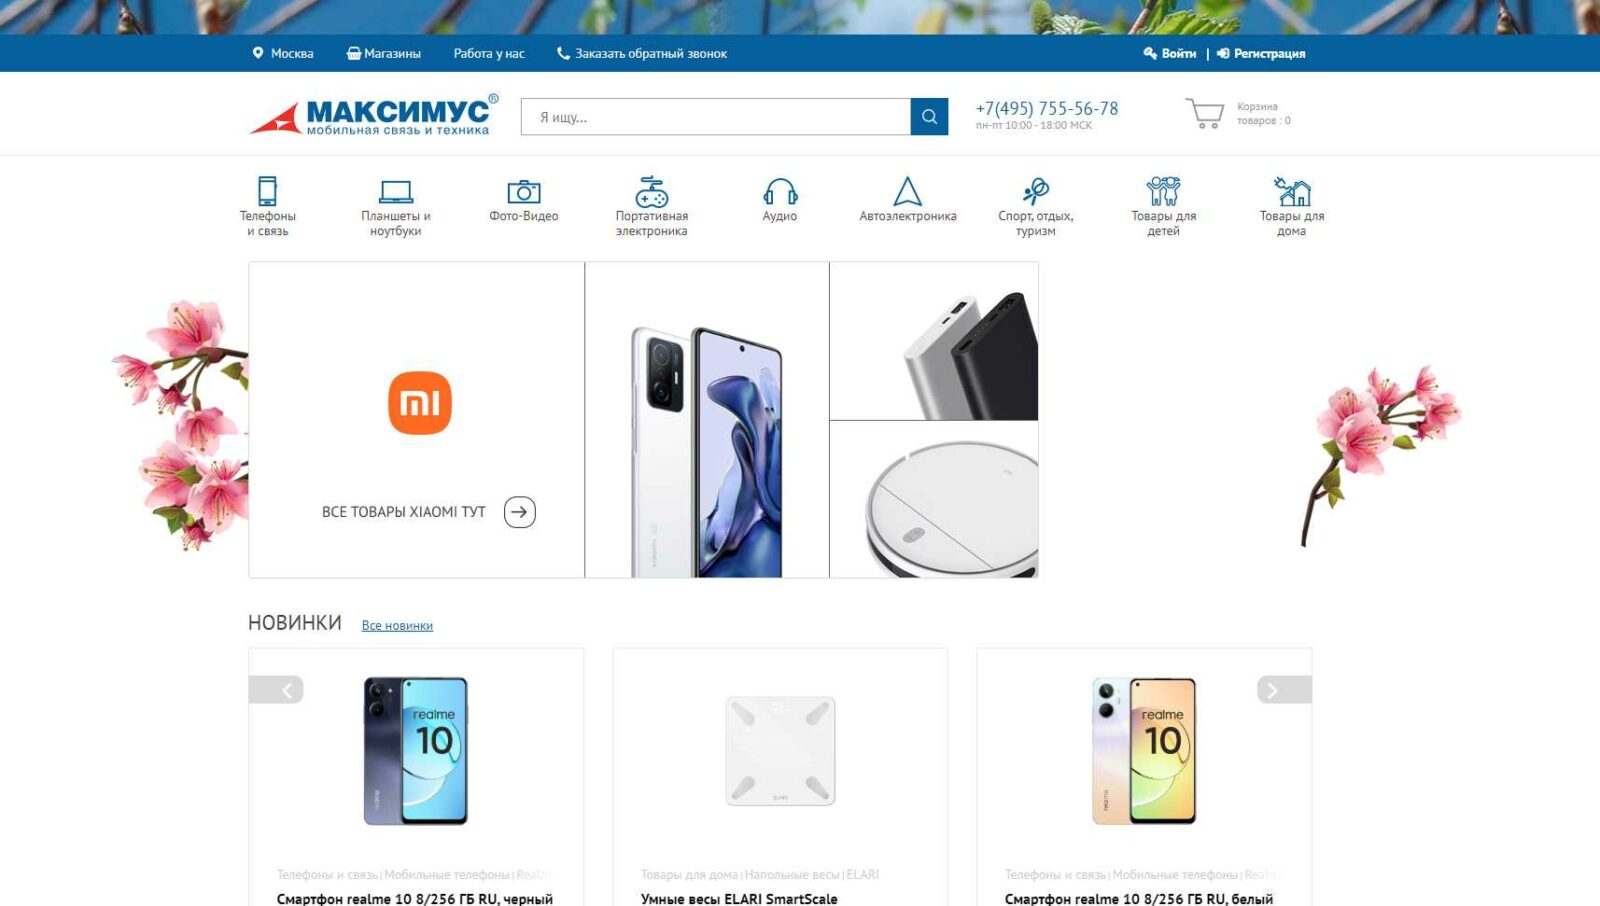Open the shopping cart Корзина
The width and height of the screenshot is (1600, 906).
tap(1238, 113)
